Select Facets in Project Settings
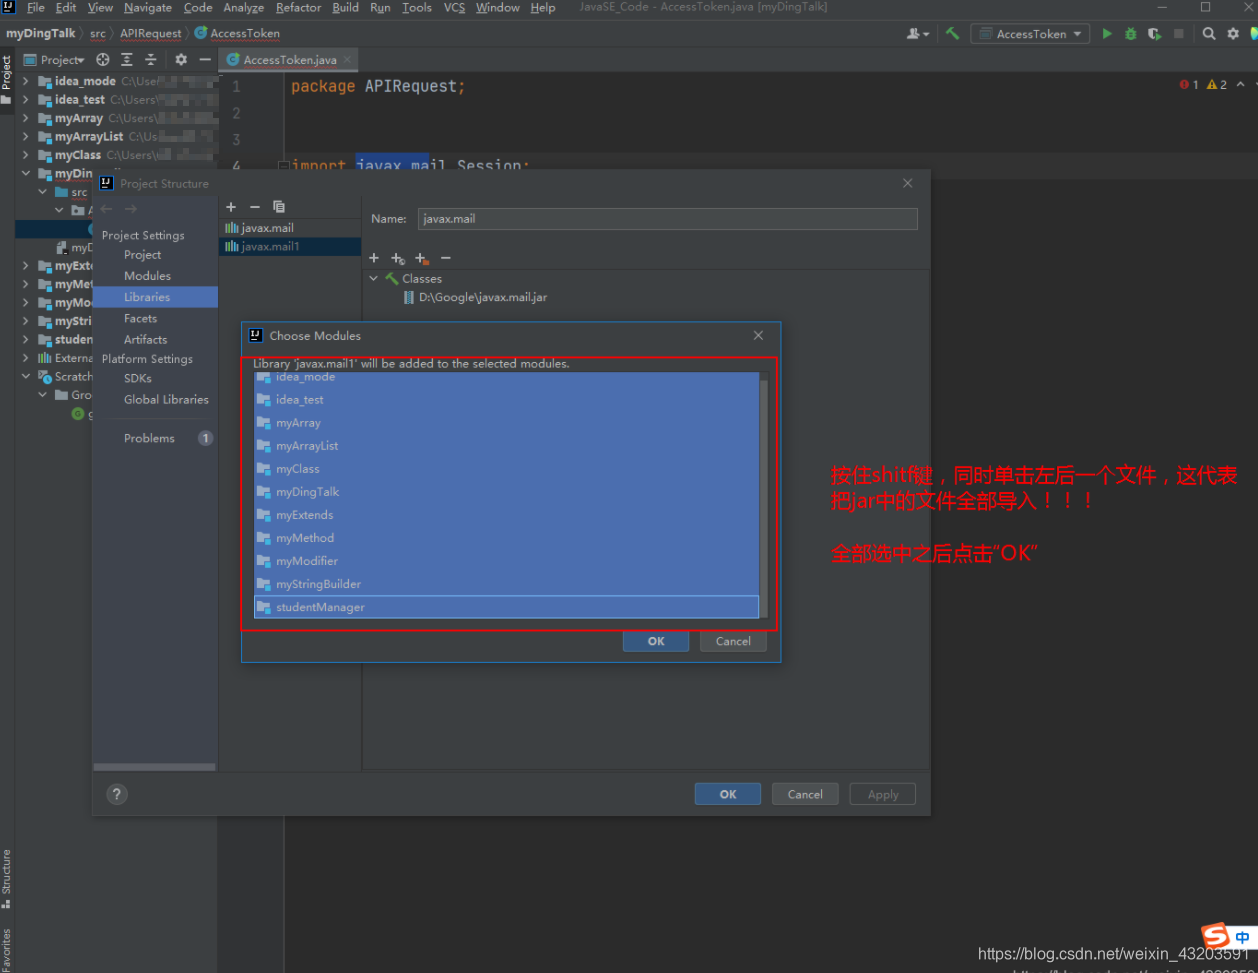Screen dimensions: 1258x973 click(140, 318)
